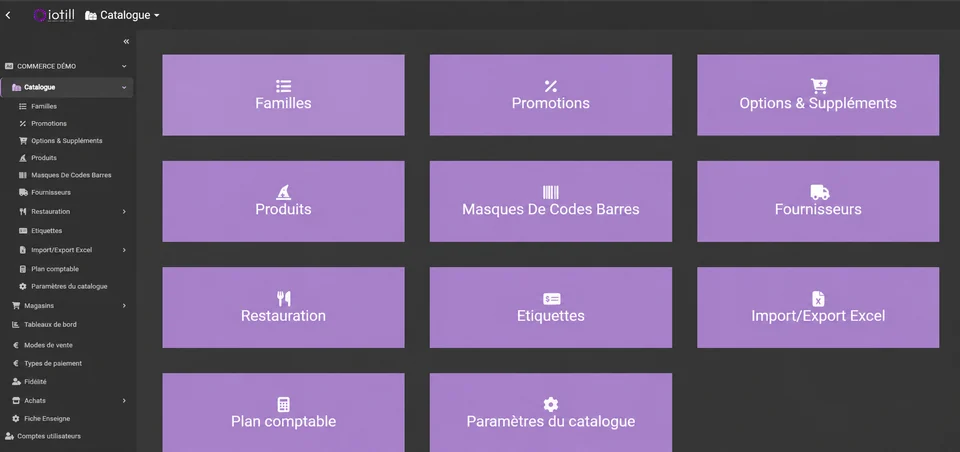Screen dimensions: 960x452
Task: Expand Import/Export Excel chevron in sidebar
Action: 124,250
